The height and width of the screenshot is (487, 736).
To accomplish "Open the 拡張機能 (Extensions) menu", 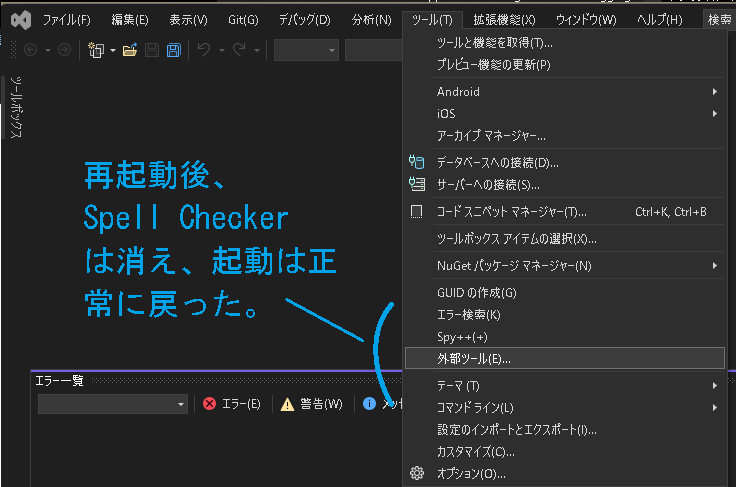I will (x=504, y=20).
